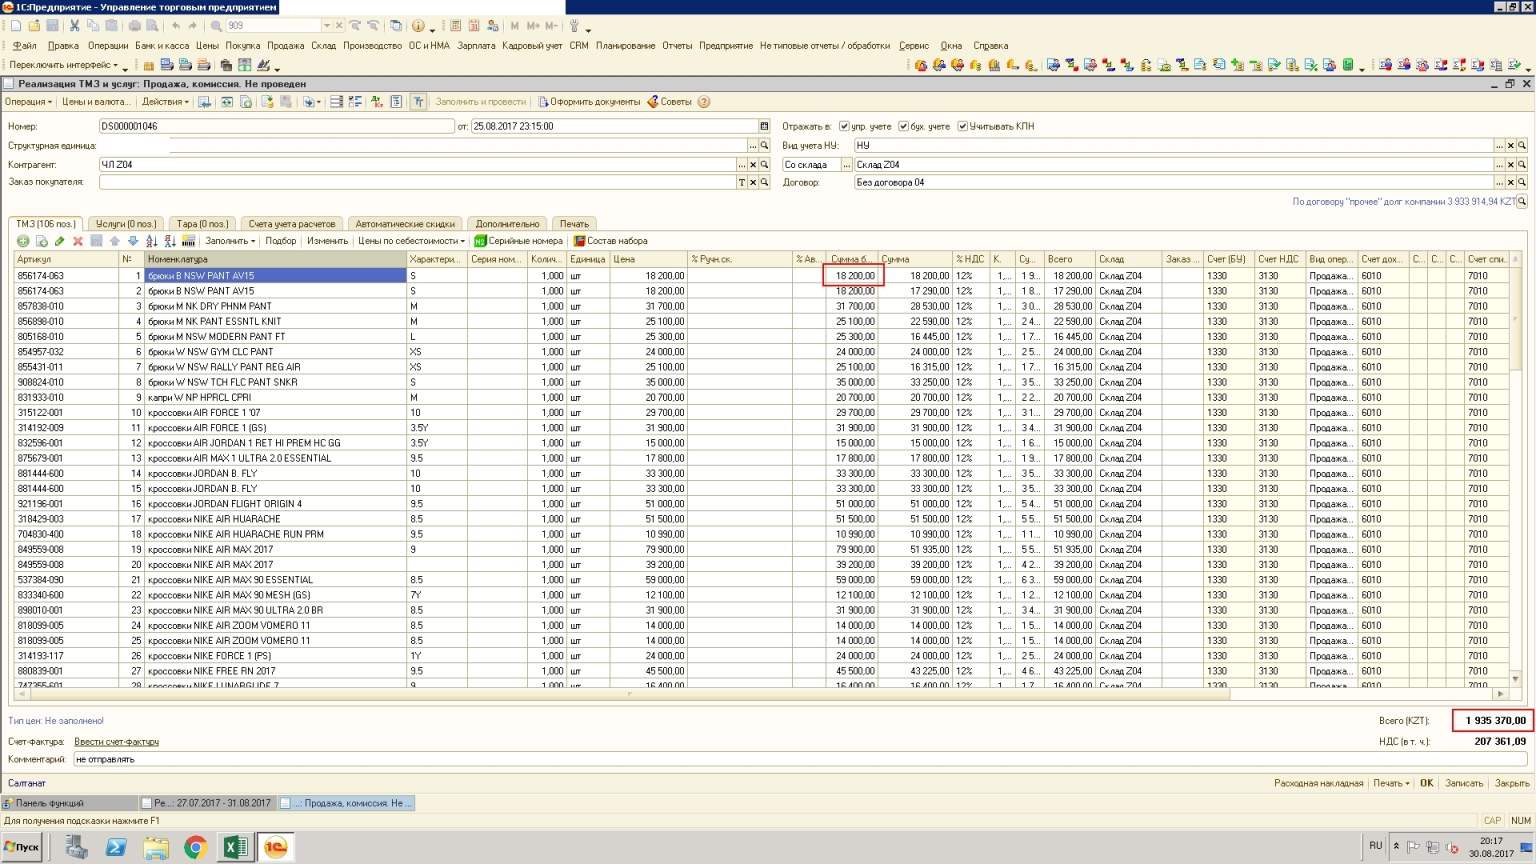The width and height of the screenshot is (1536, 864).
Task: Click the Номер field DS000001046
Action: [276, 126]
